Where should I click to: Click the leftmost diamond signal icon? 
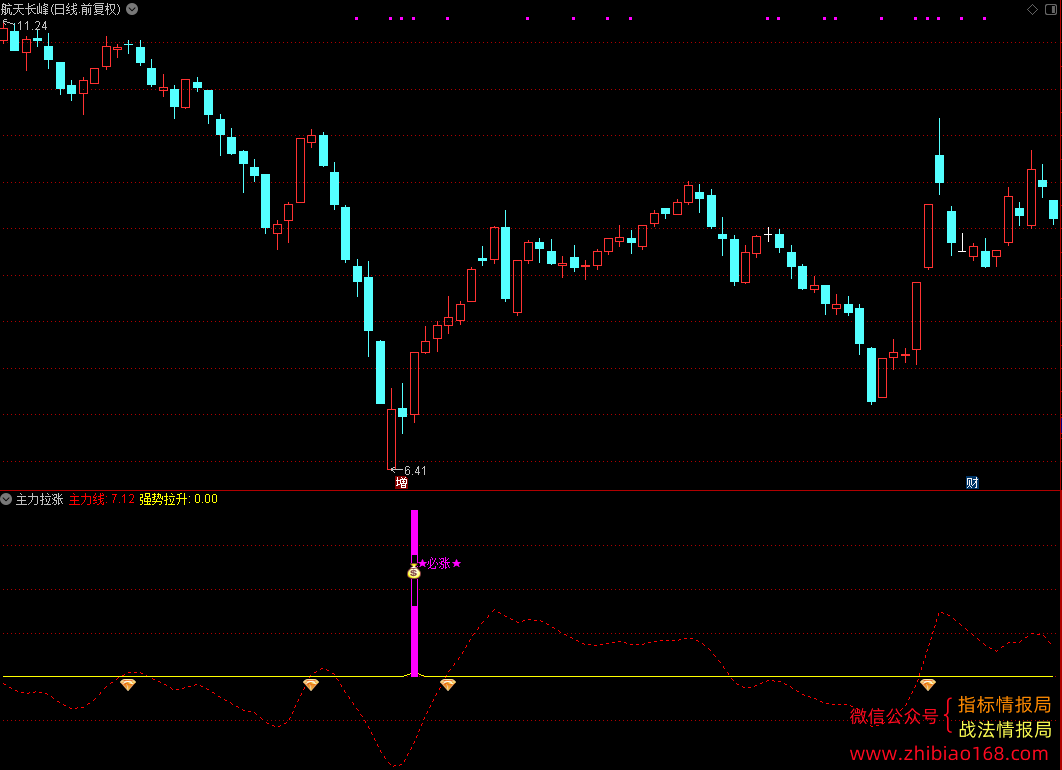click(128, 685)
